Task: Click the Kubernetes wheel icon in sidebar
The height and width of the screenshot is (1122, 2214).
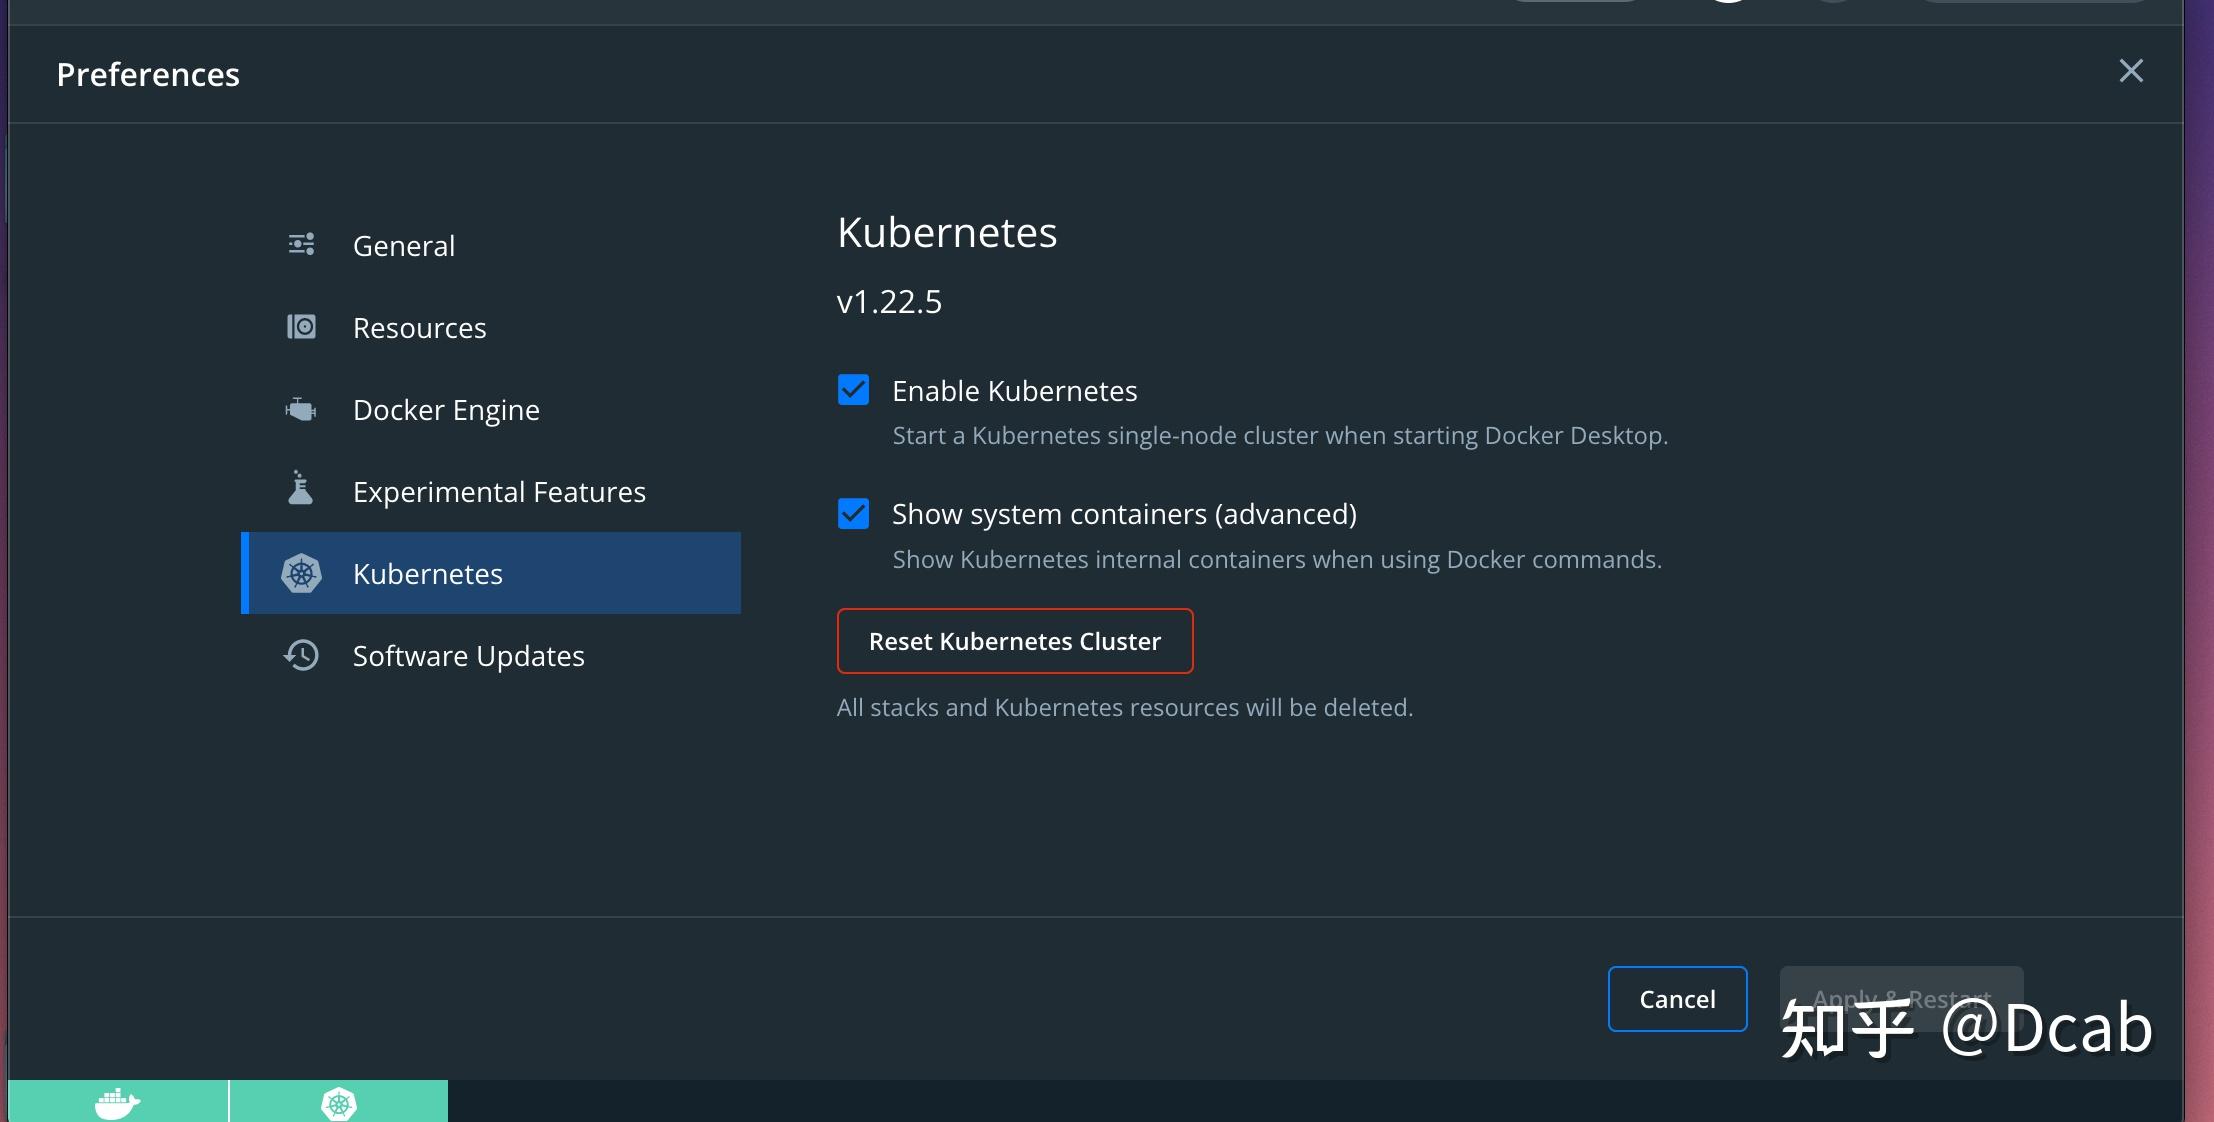Action: (301, 573)
